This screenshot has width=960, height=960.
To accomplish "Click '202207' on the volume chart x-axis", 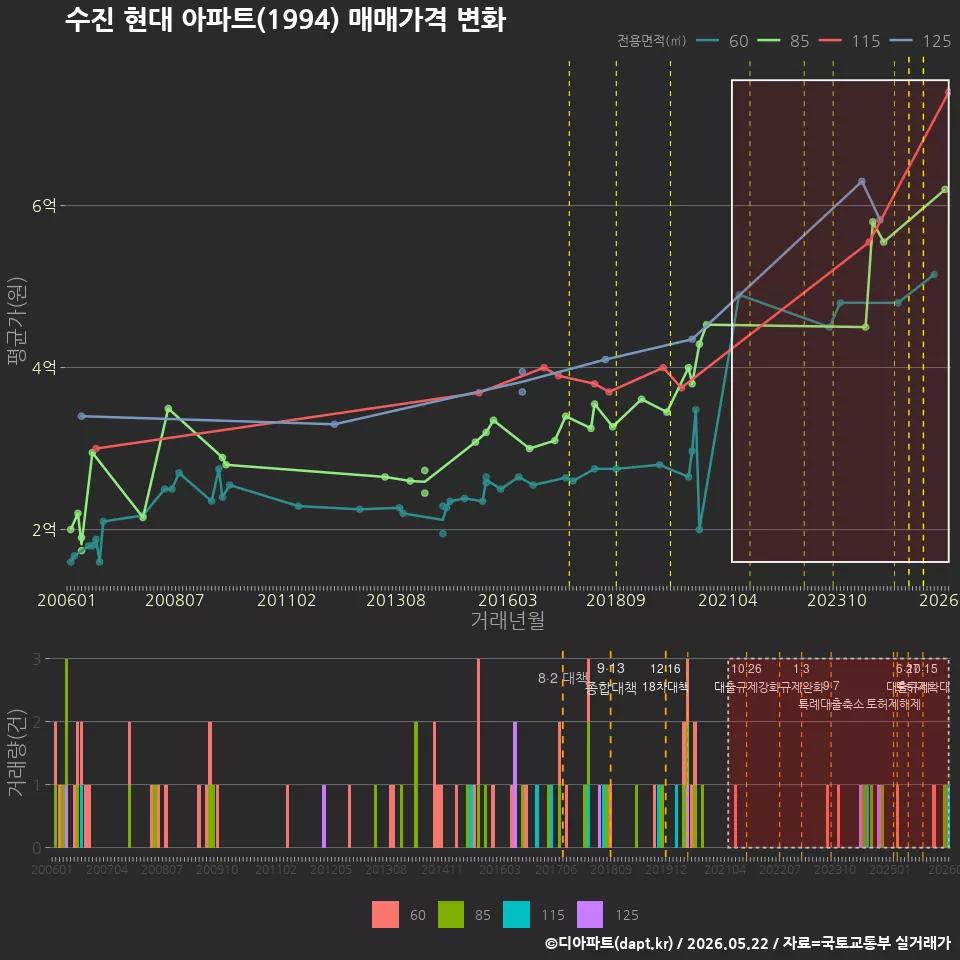I will pos(780,869).
